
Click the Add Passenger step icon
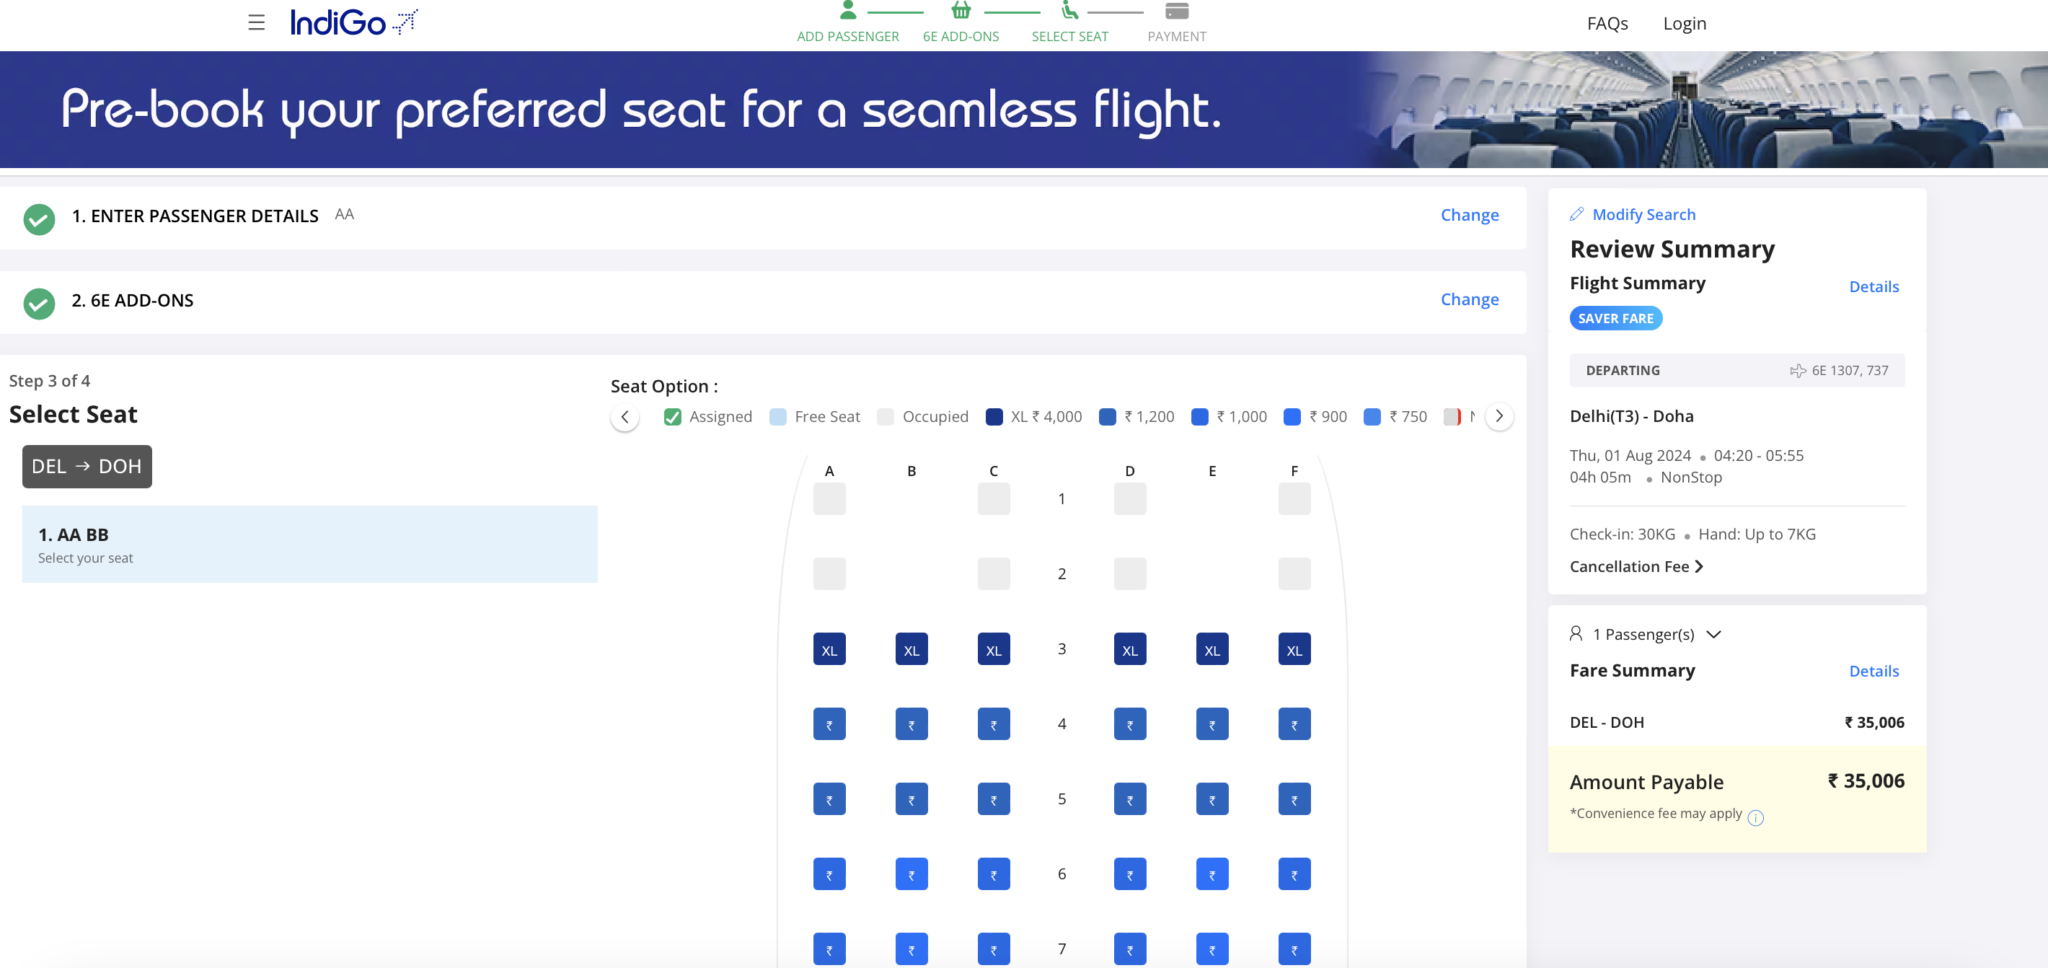click(x=848, y=11)
